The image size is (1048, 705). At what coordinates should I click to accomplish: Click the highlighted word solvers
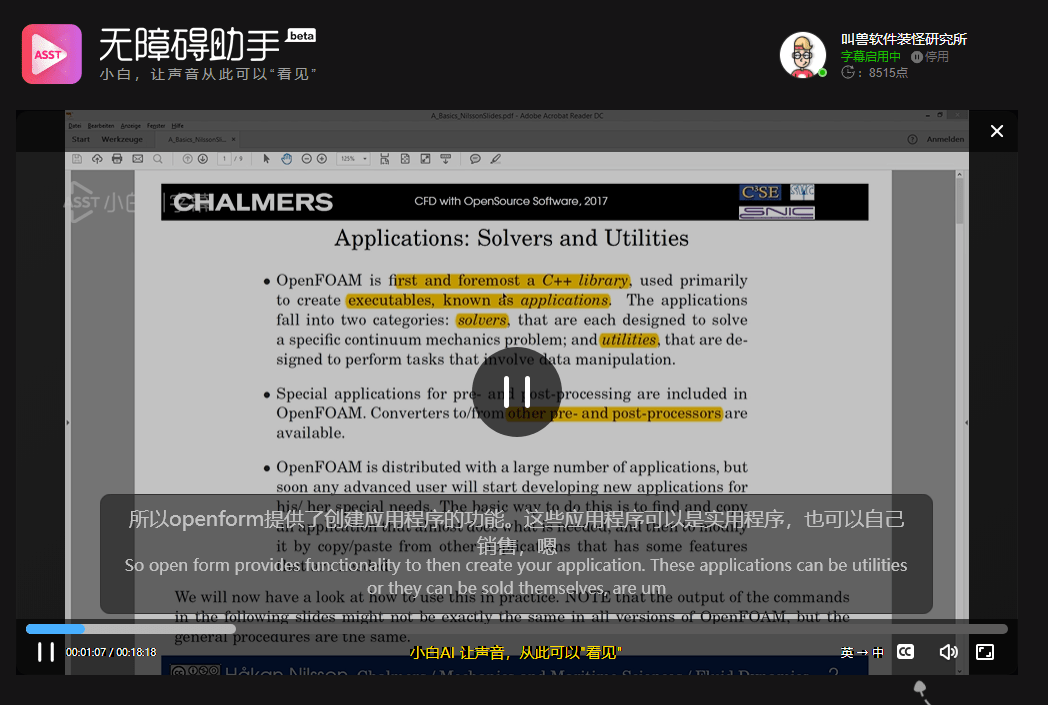(x=482, y=320)
